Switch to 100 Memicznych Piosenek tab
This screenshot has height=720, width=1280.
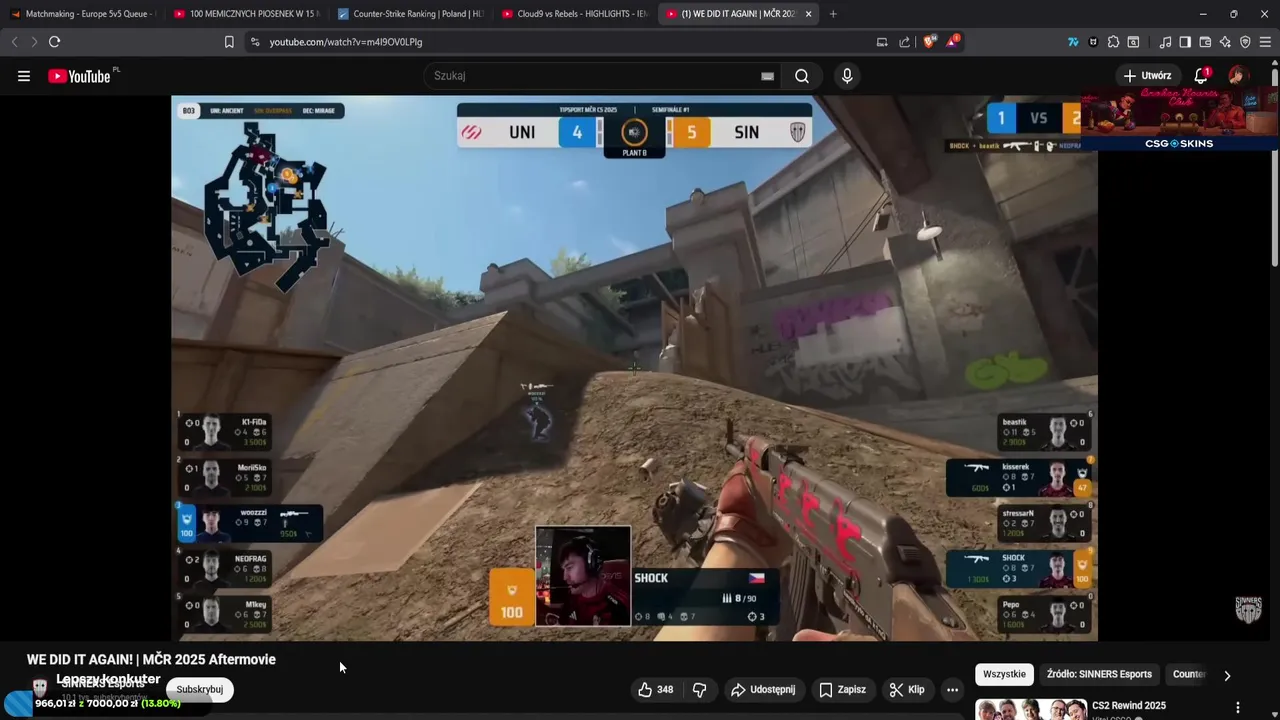pos(246,14)
